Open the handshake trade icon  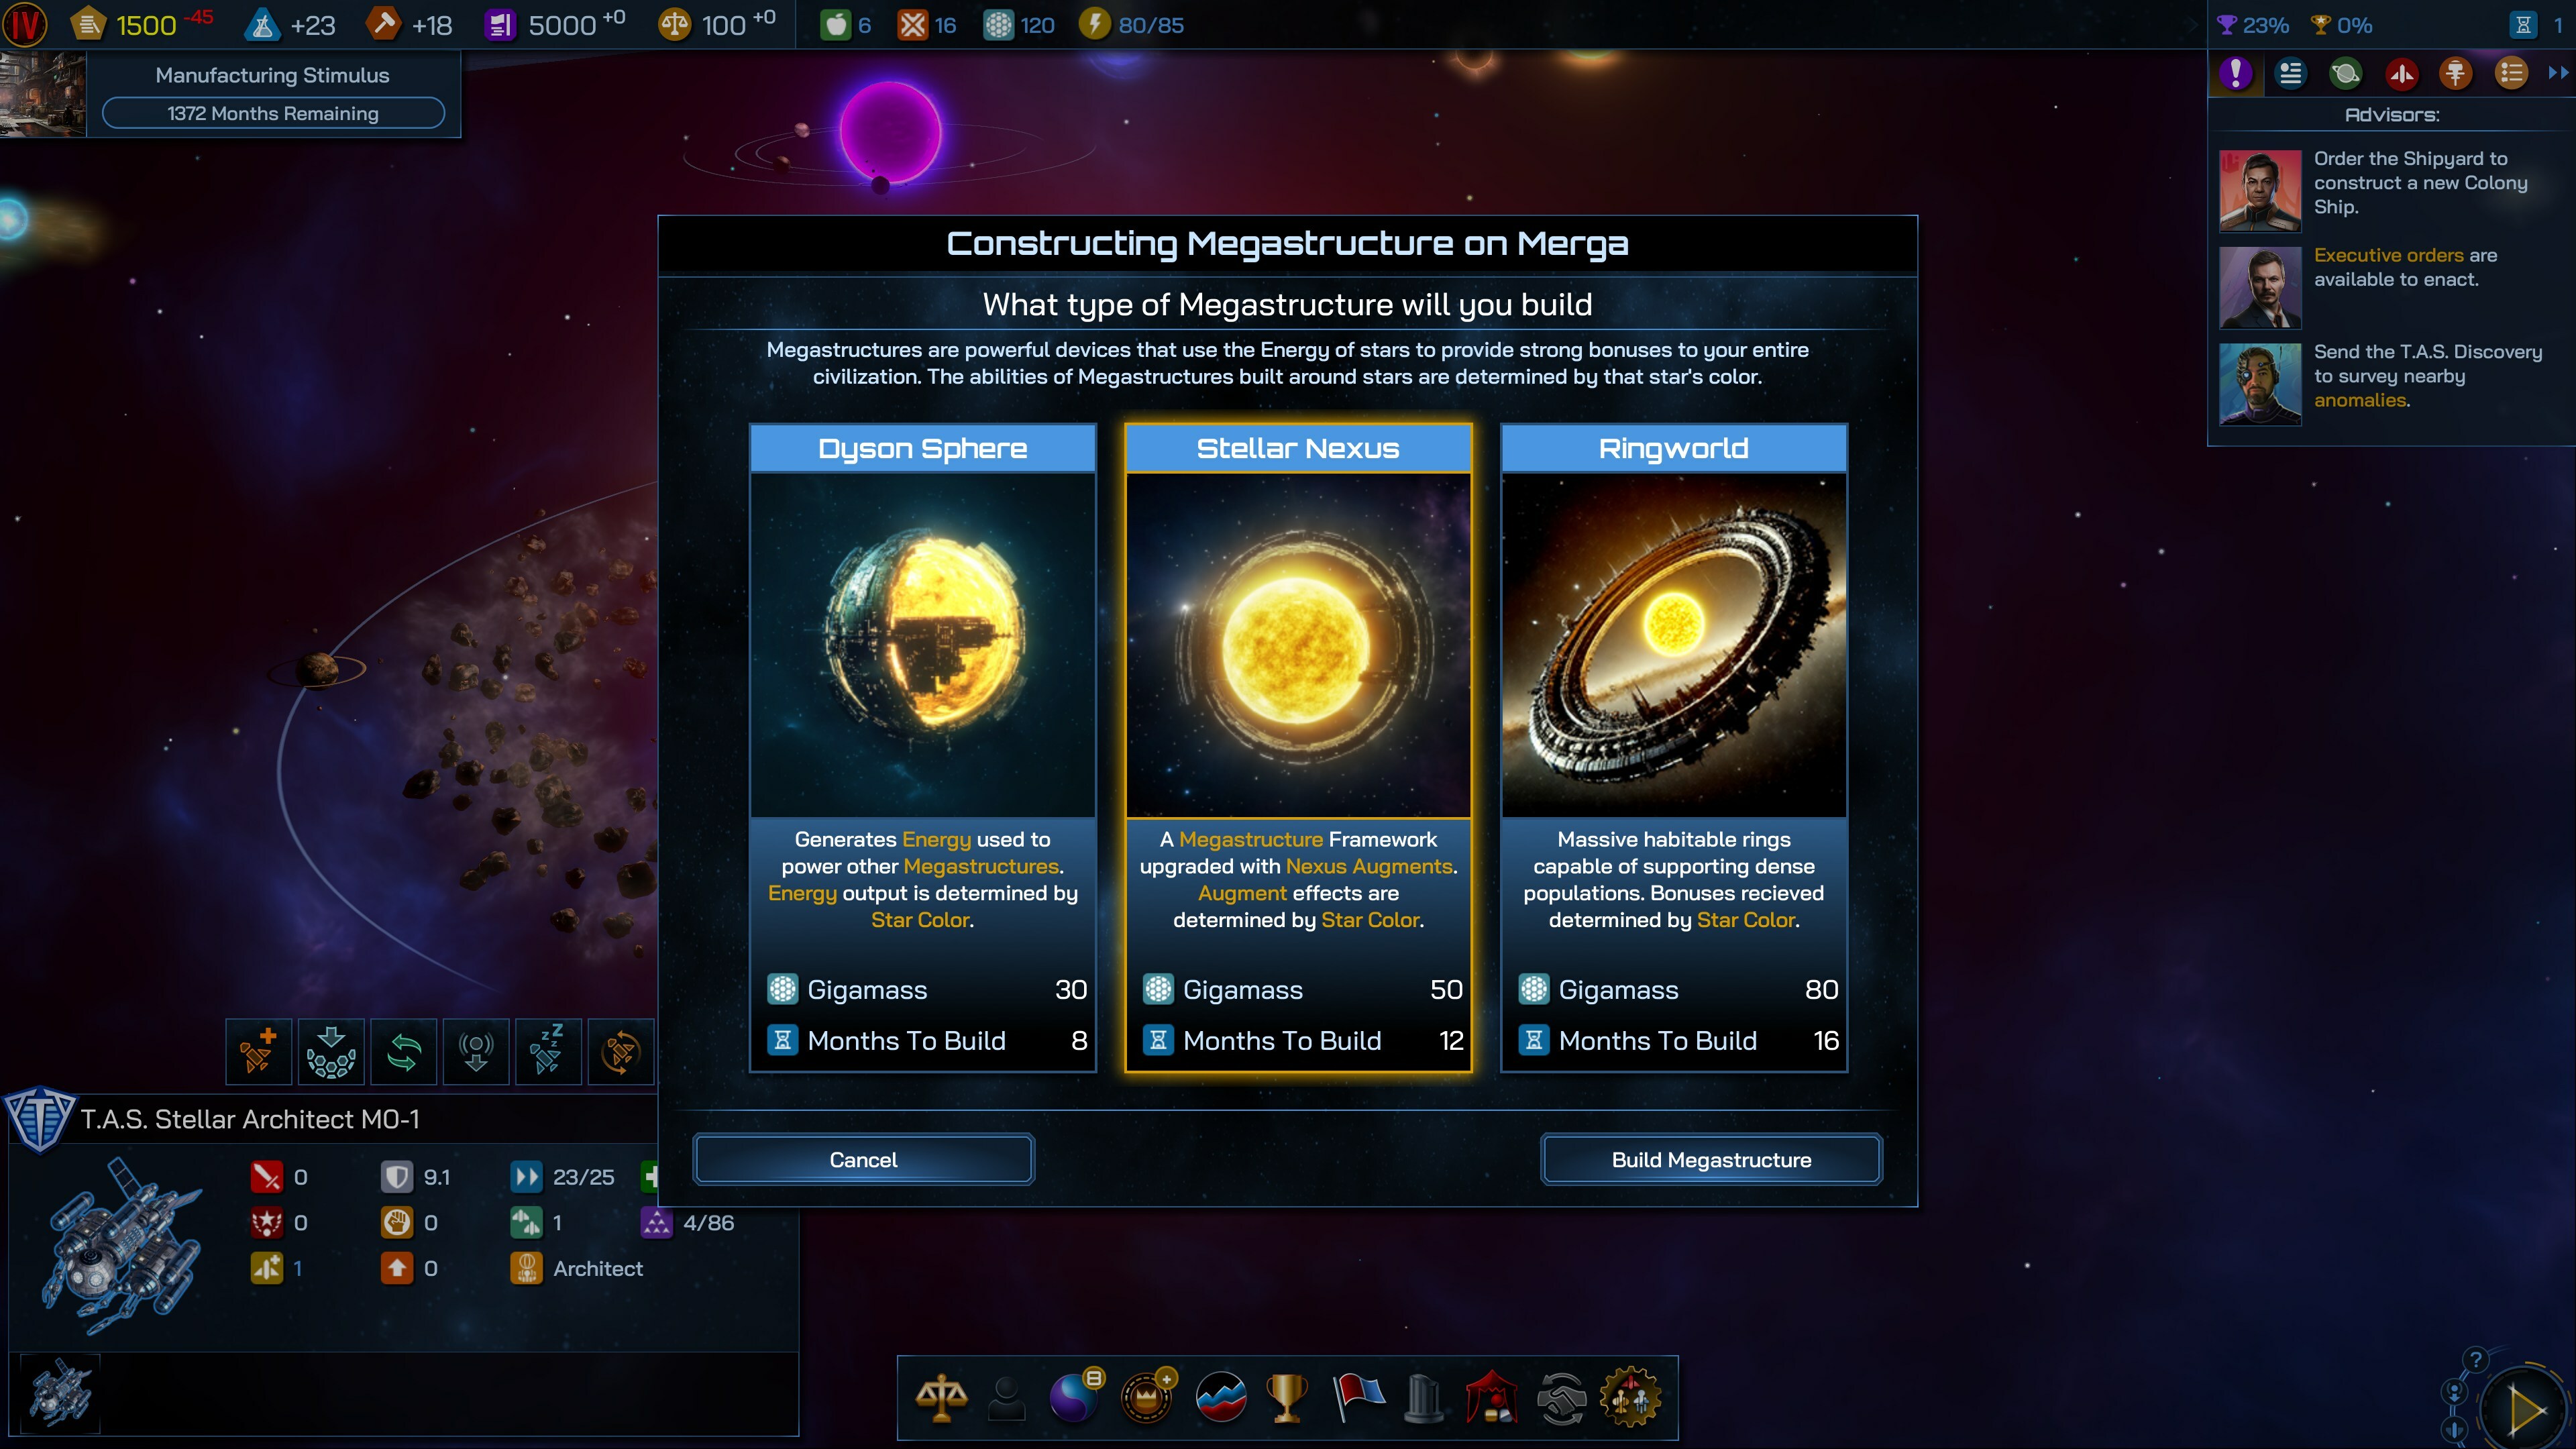[x=1561, y=1398]
